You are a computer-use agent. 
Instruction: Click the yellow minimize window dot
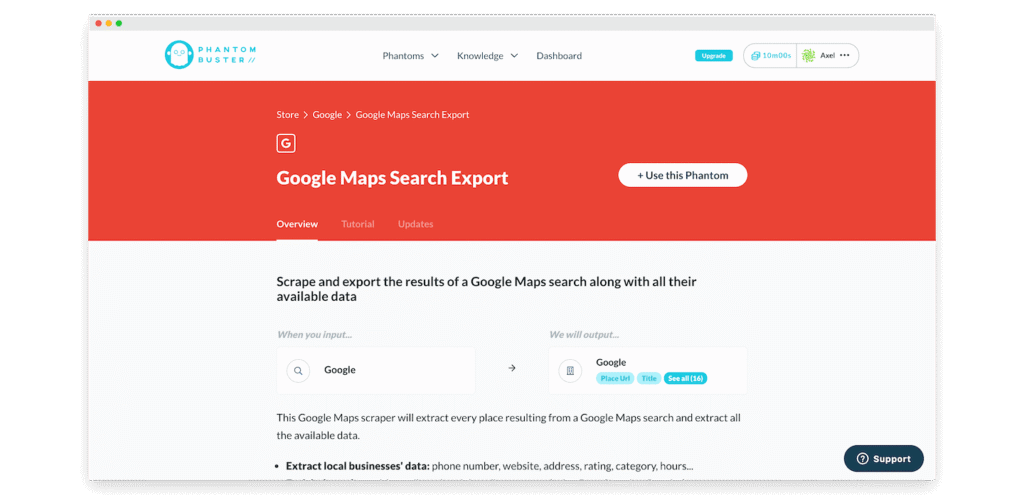click(x=108, y=24)
